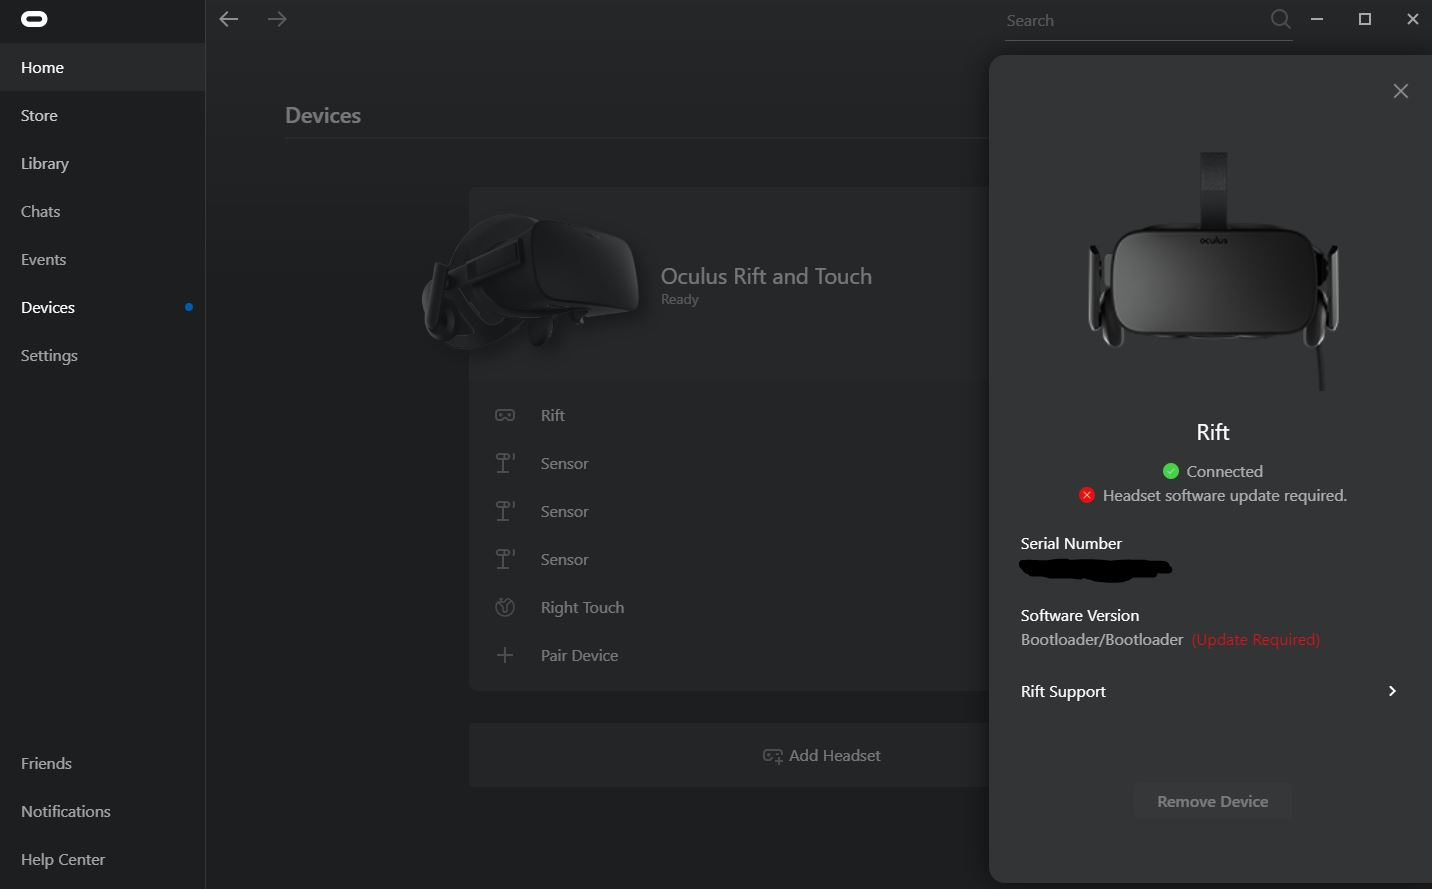Close the Rift details panel
This screenshot has height=889, width=1432.
pyautogui.click(x=1400, y=91)
